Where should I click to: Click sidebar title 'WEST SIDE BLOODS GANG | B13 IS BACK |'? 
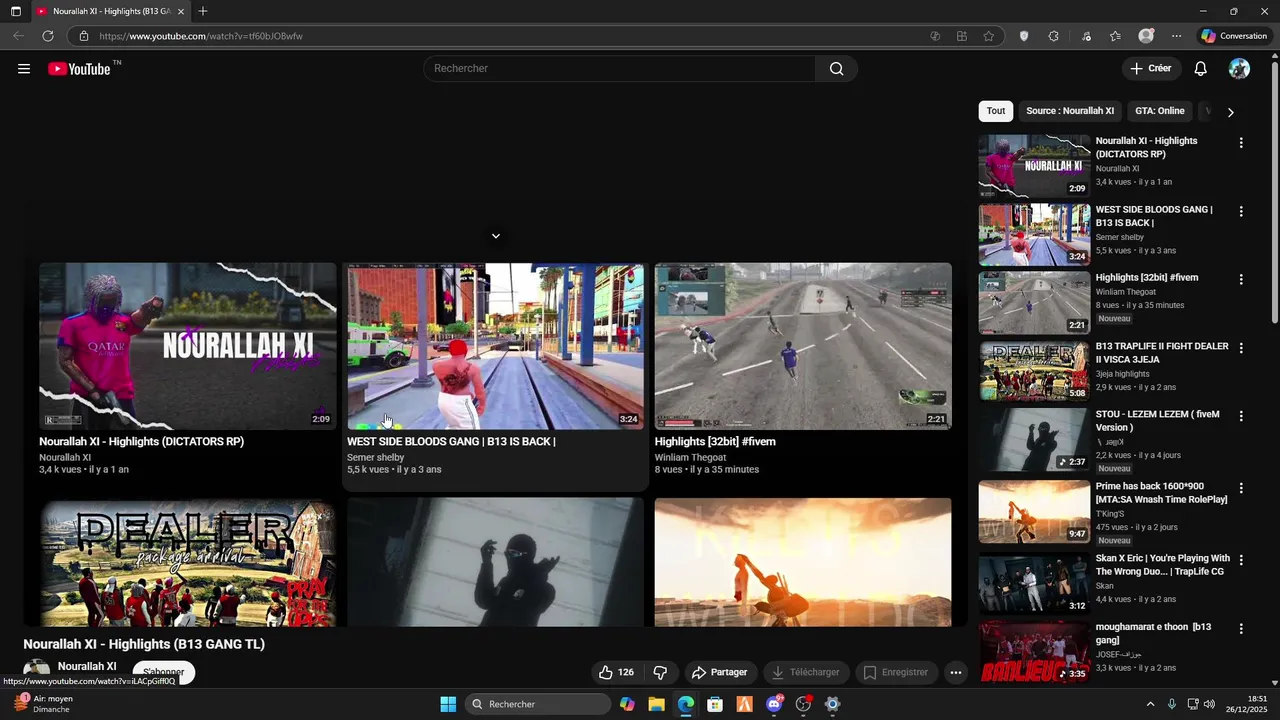tap(1154, 216)
